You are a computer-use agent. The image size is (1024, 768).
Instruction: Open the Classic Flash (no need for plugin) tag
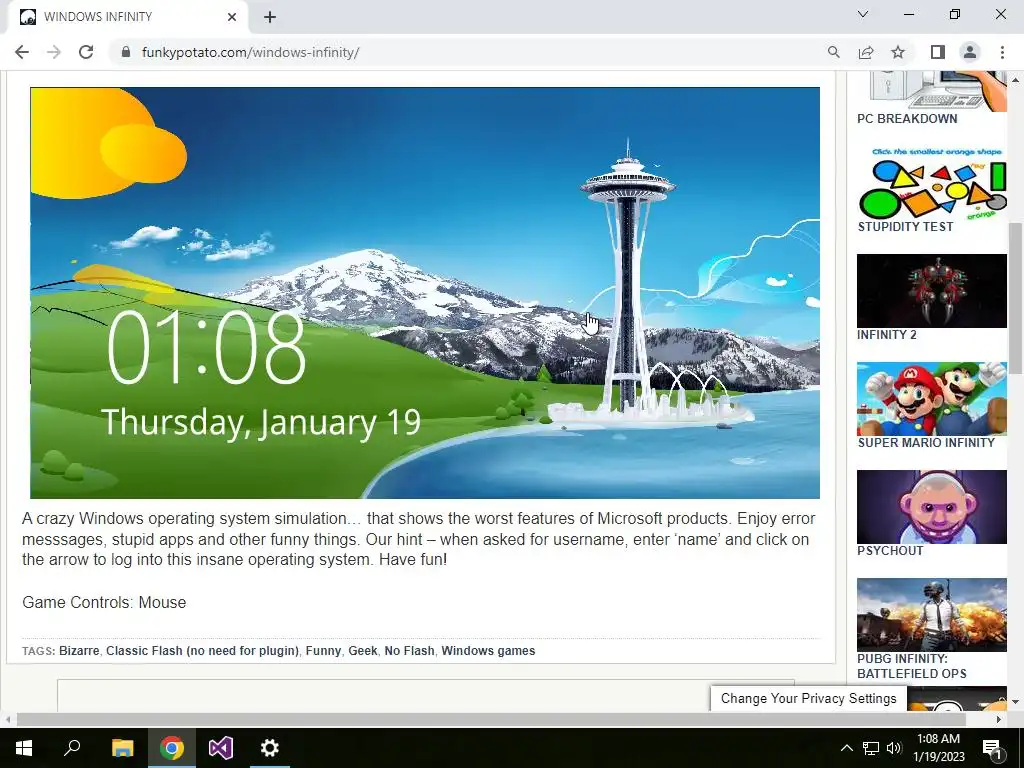pyautogui.click(x=202, y=650)
